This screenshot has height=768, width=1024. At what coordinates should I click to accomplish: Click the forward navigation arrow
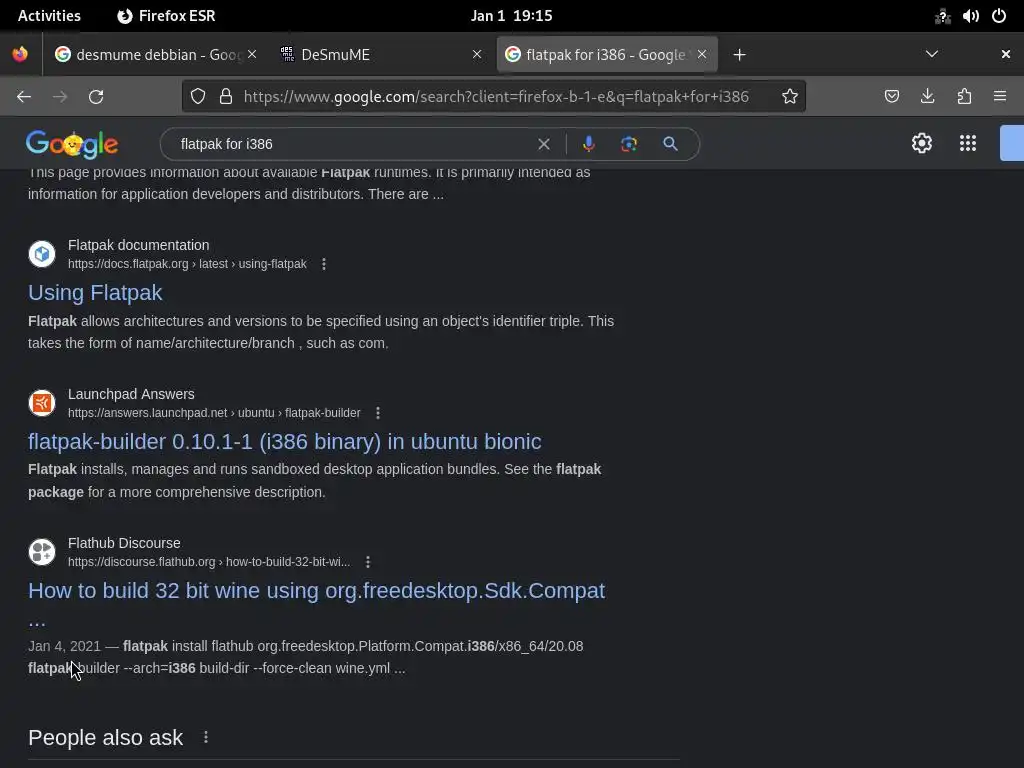tap(60, 97)
